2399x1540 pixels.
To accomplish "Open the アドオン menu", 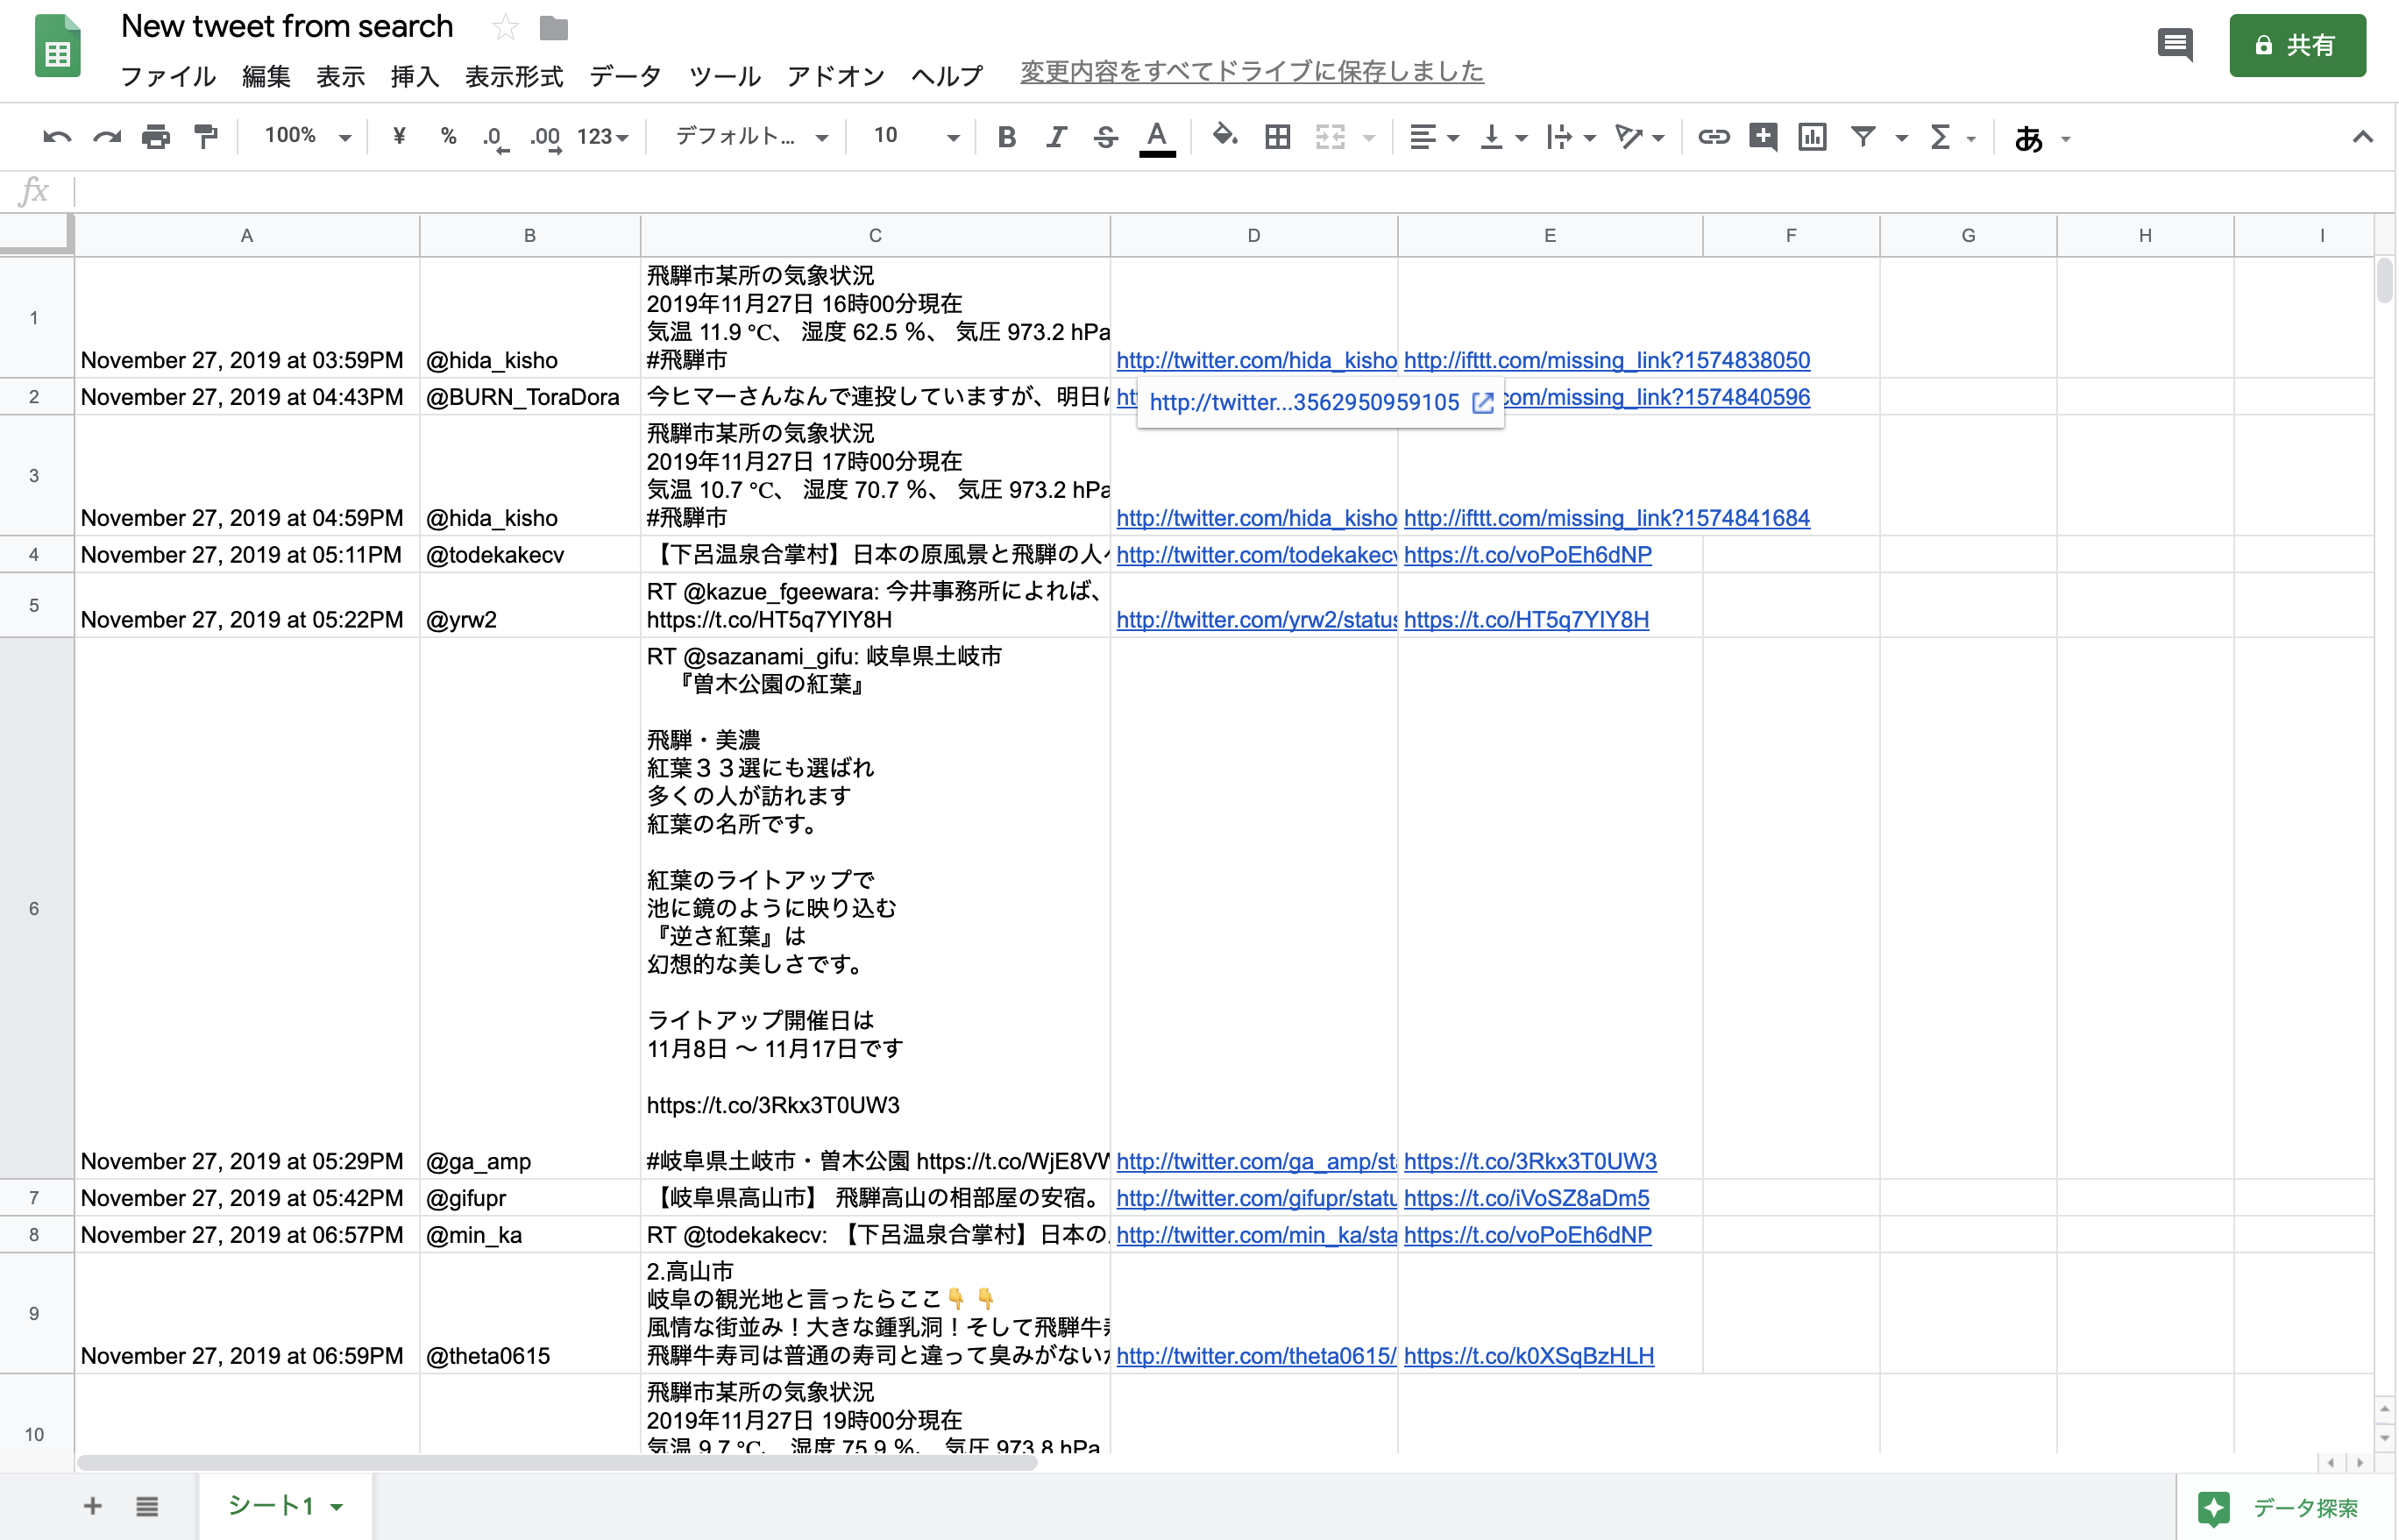I will (x=836, y=76).
